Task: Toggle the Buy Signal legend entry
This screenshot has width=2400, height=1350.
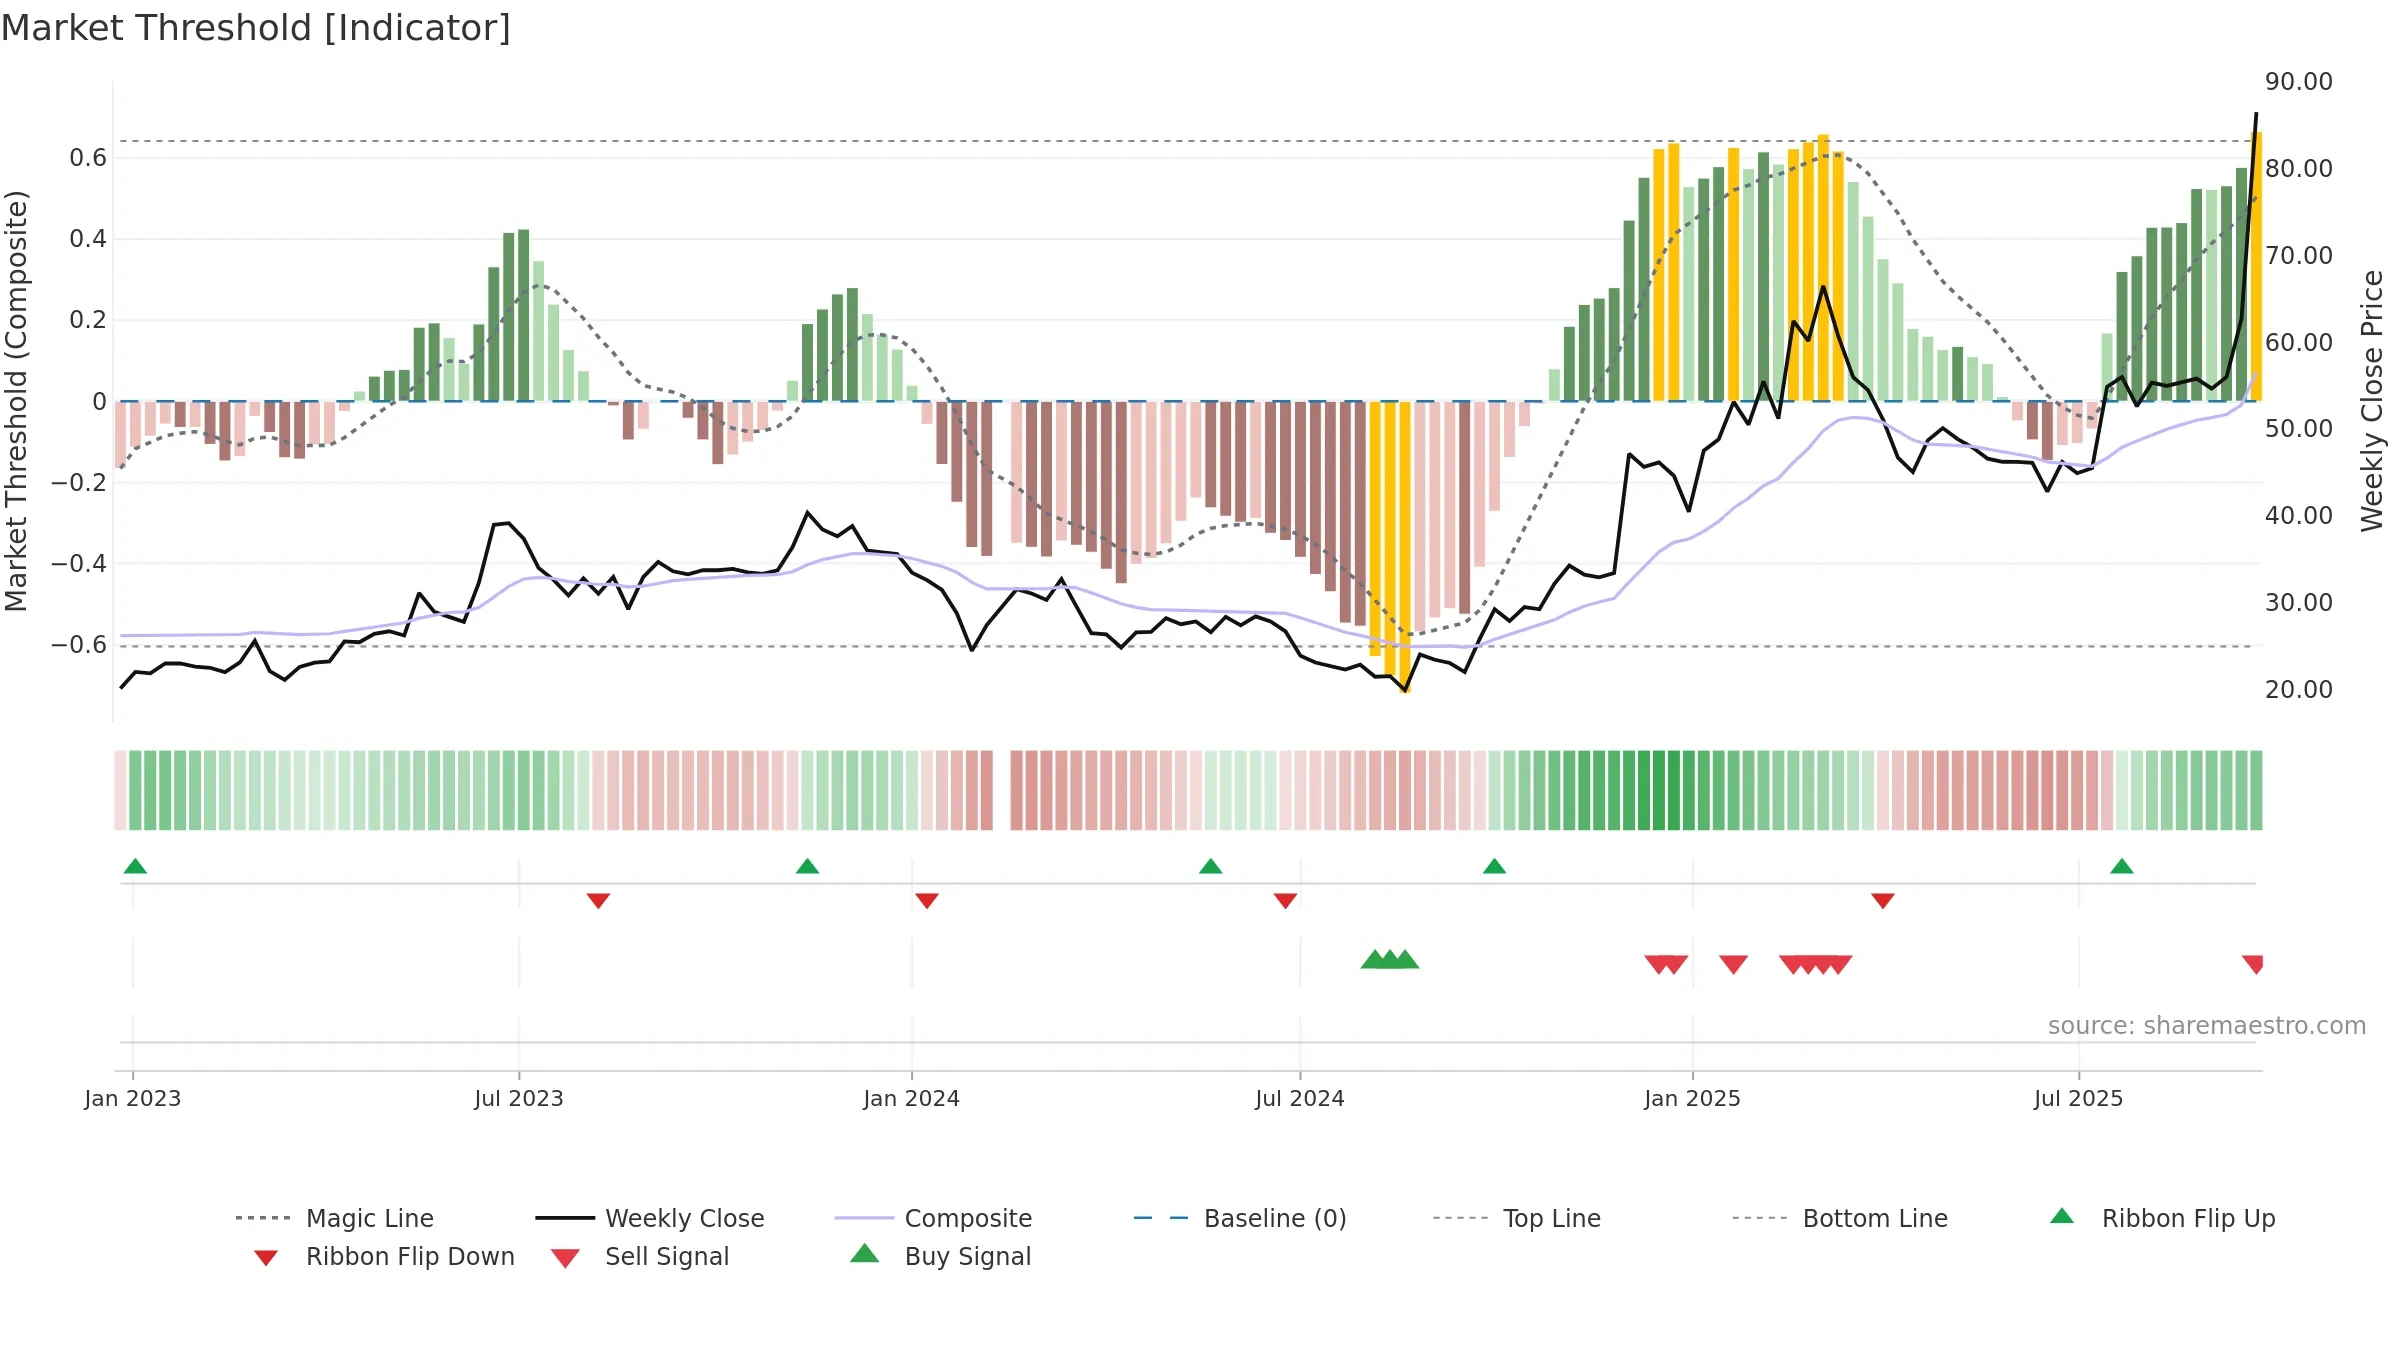Action: (940, 1256)
